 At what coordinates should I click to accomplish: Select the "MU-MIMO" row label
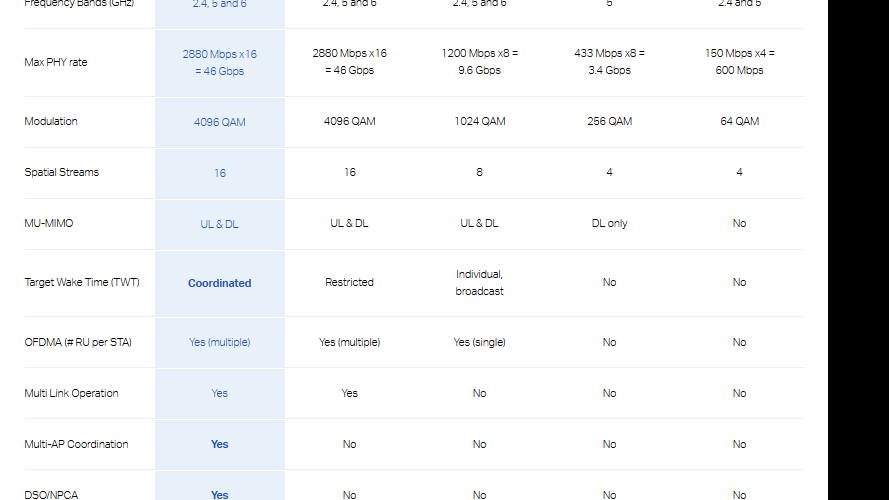tap(49, 224)
